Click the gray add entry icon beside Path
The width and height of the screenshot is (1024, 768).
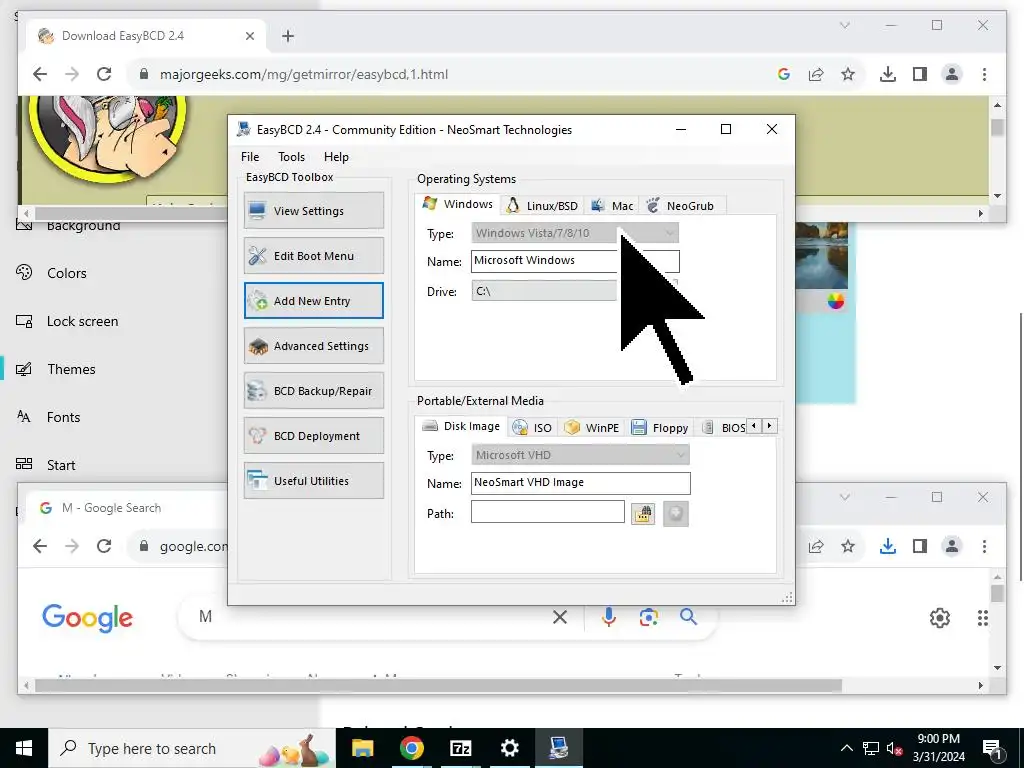676,514
